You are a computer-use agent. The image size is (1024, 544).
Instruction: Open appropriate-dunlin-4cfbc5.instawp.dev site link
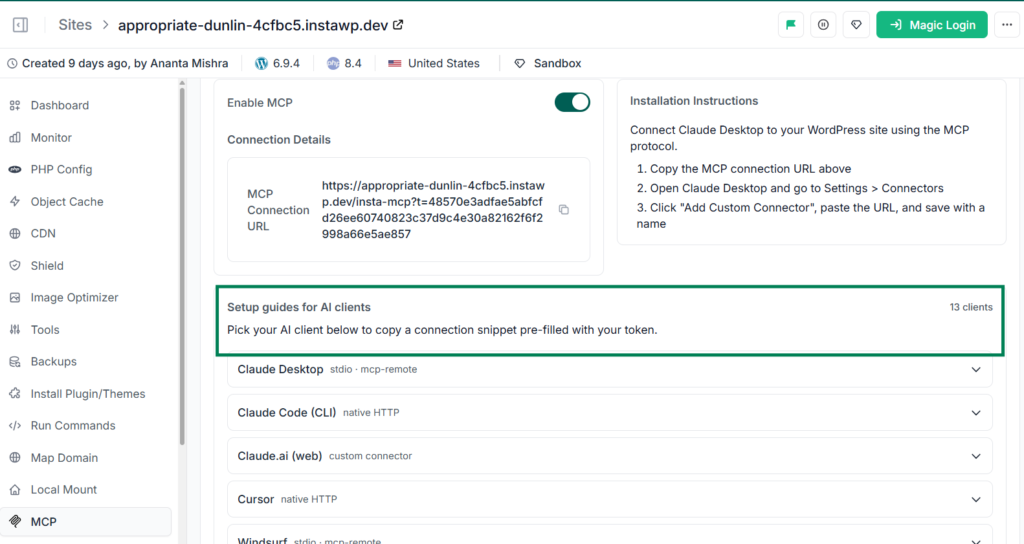click(253, 25)
